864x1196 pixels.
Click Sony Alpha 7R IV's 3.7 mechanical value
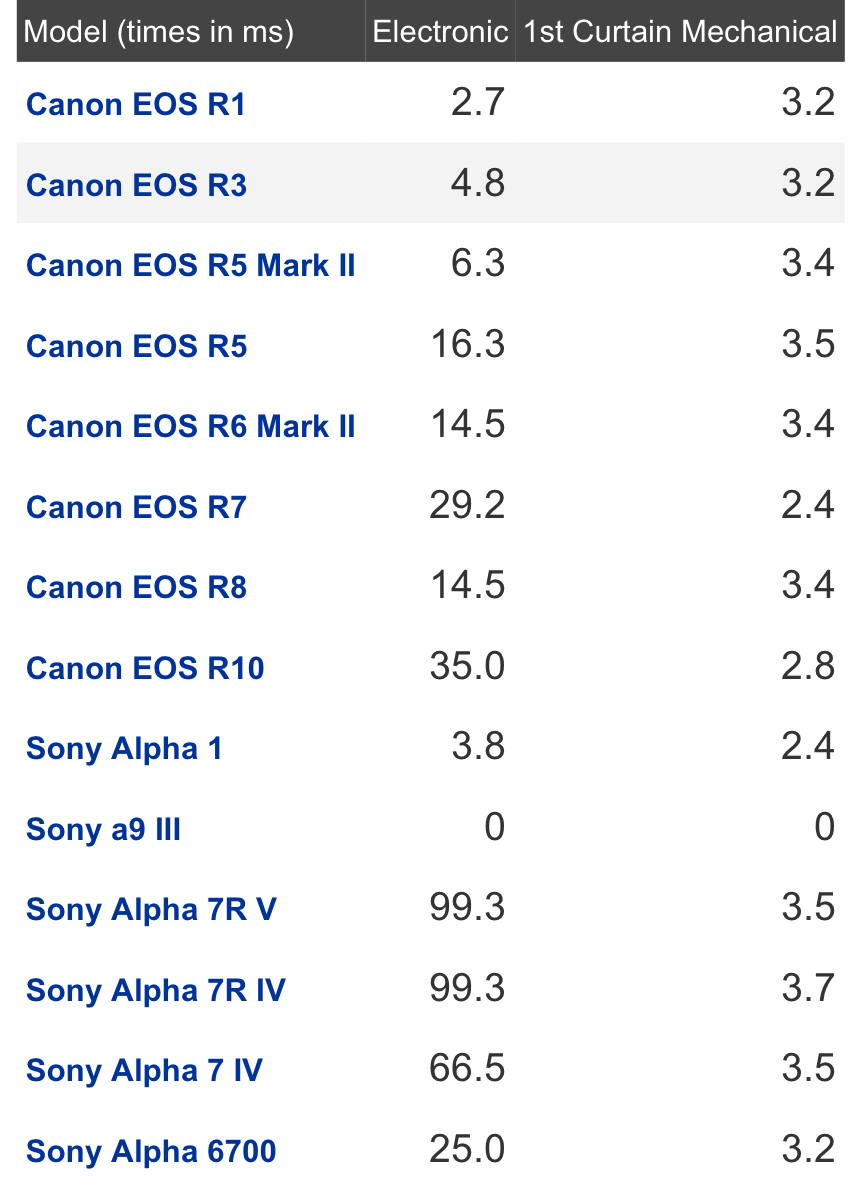pos(808,989)
